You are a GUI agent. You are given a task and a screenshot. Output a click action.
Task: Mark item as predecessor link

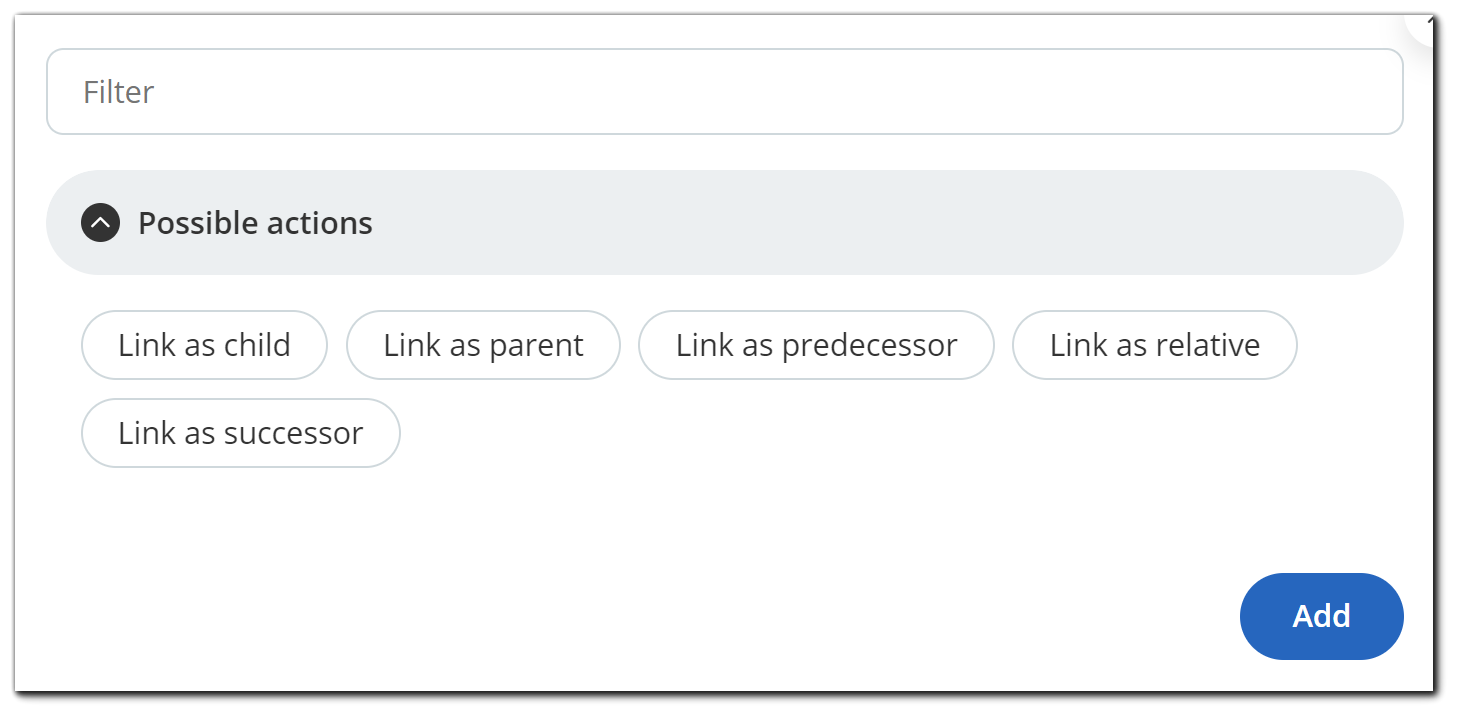pyautogui.click(x=816, y=345)
